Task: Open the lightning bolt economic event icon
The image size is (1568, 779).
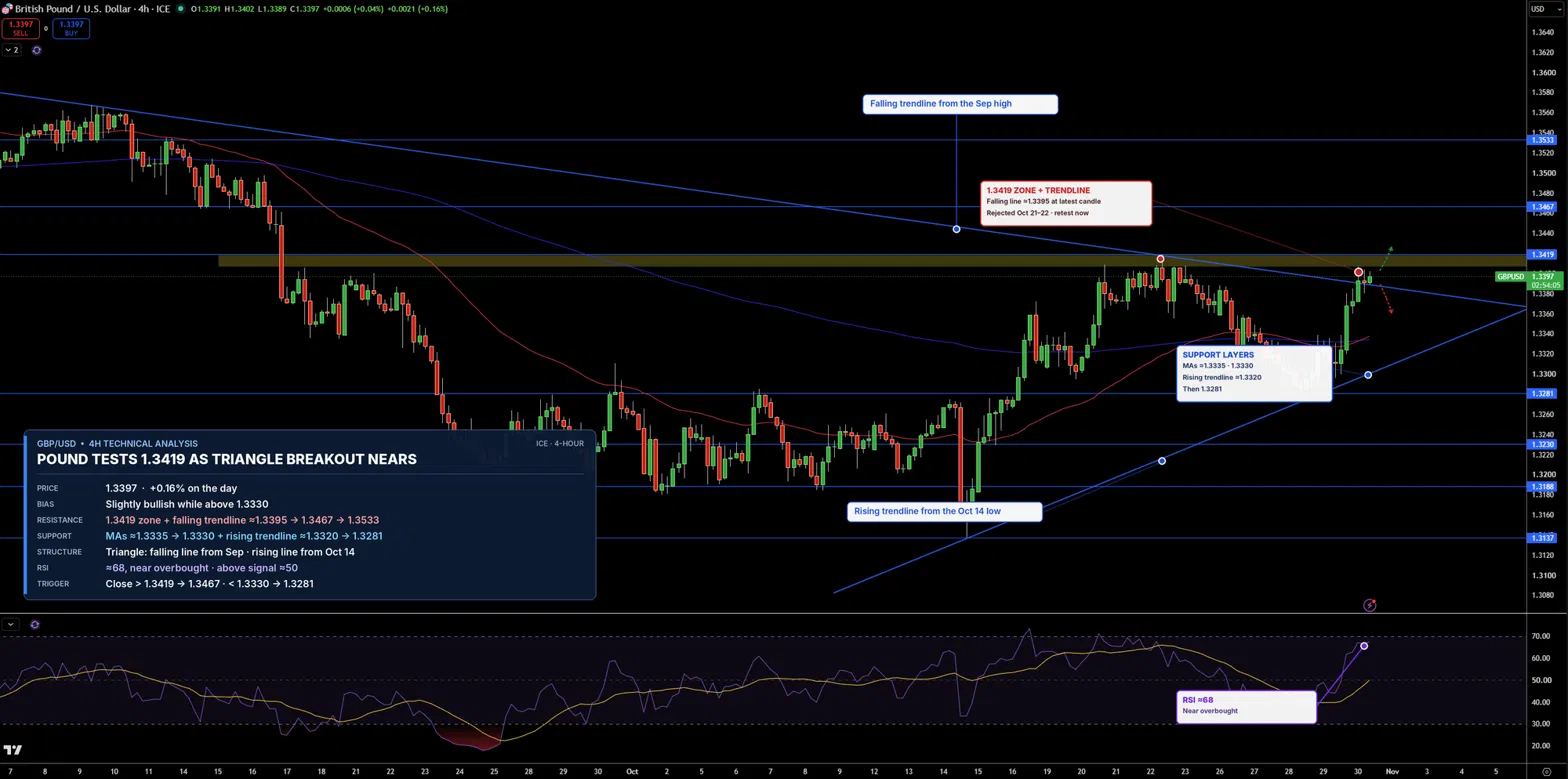Action: 1370,605
